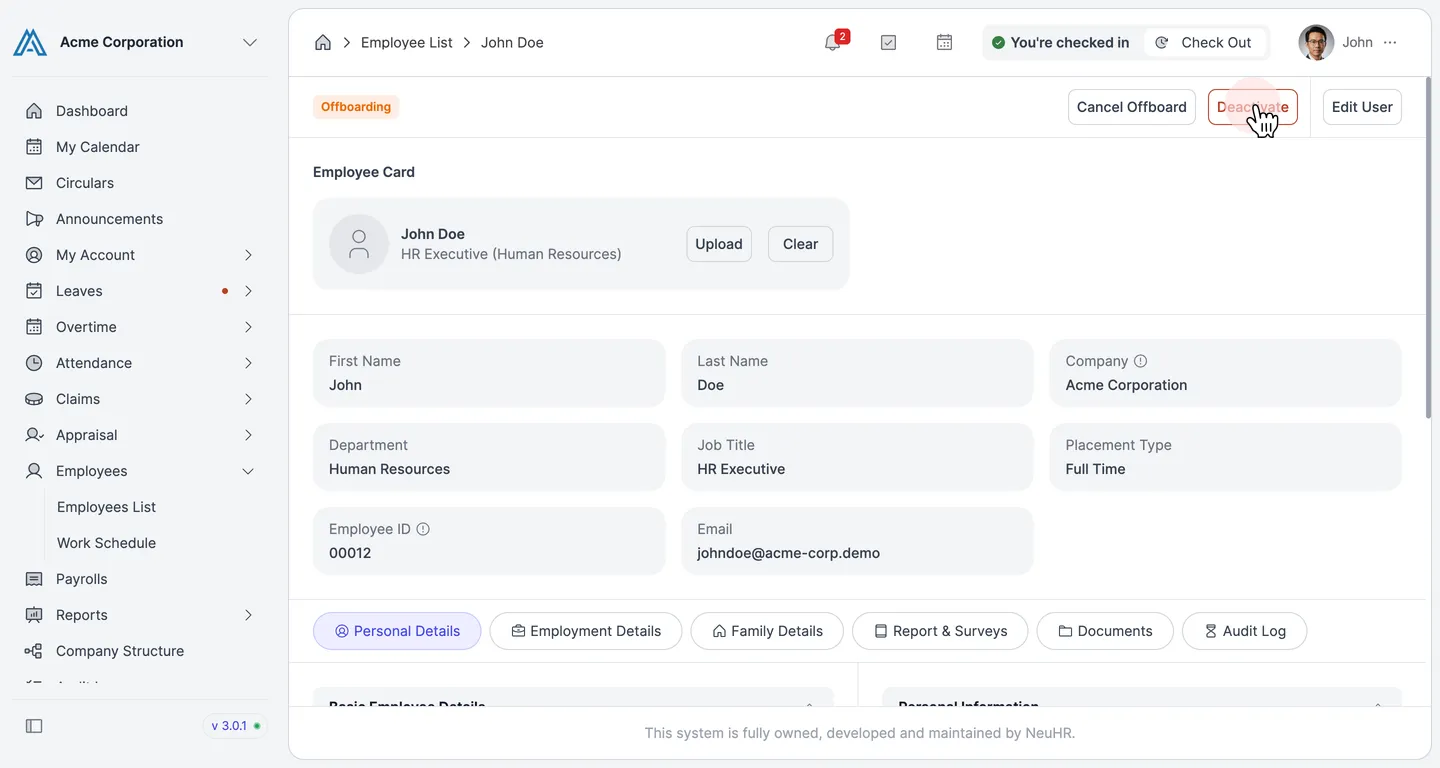1440x768 pixels.
Task: Click the Payrolls sidebar icon
Action: pos(34,579)
